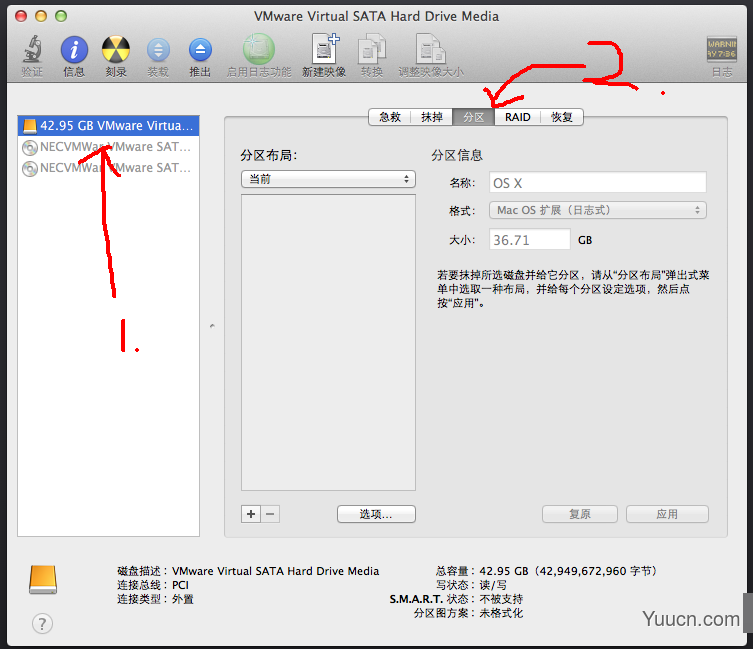
Task: Click the connection bus PCI text
Action: tap(180, 585)
